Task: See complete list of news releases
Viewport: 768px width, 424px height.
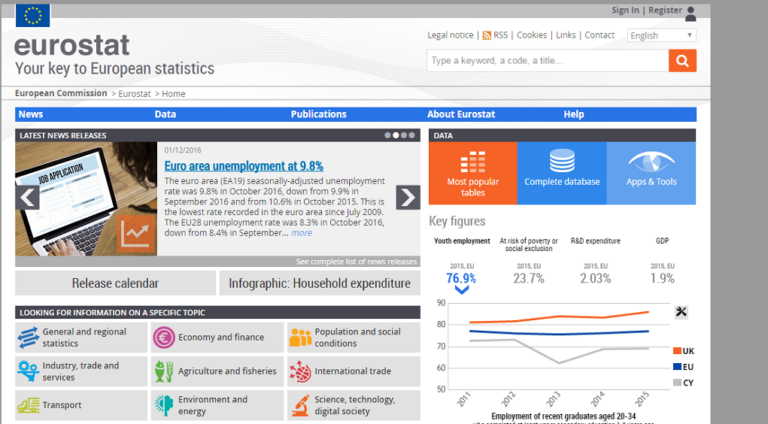Action: [356, 261]
